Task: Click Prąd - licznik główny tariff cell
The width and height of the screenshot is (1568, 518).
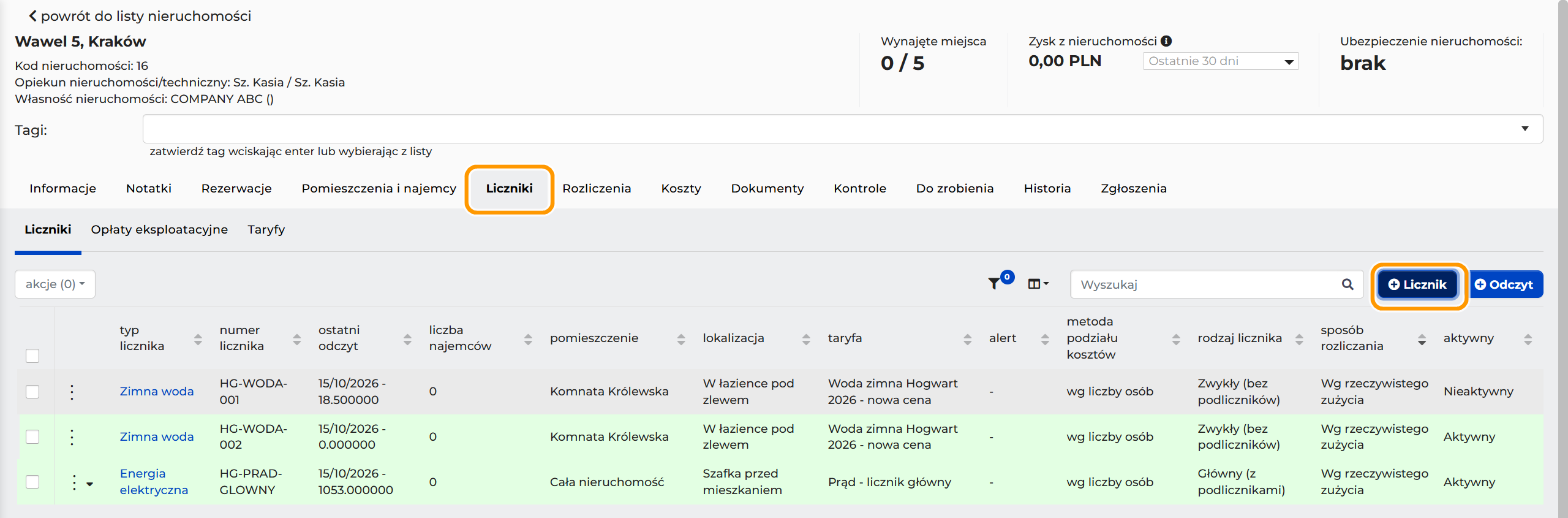Action: click(x=890, y=482)
